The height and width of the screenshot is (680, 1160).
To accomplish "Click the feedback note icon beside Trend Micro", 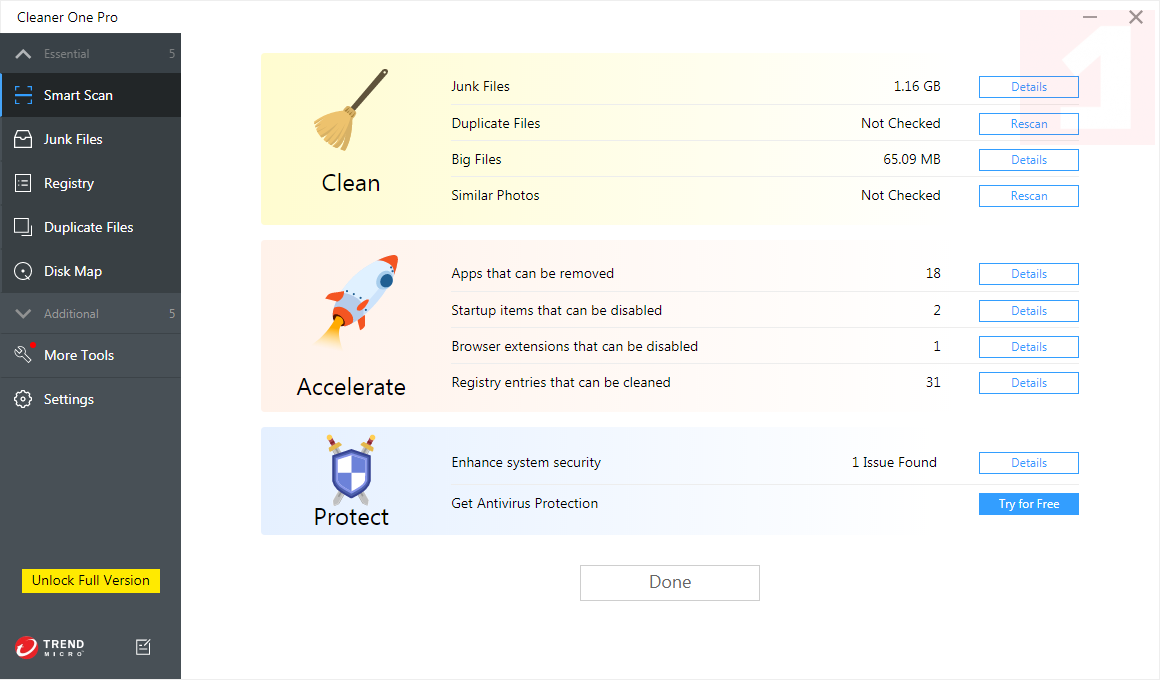I will click(x=144, y=647).
